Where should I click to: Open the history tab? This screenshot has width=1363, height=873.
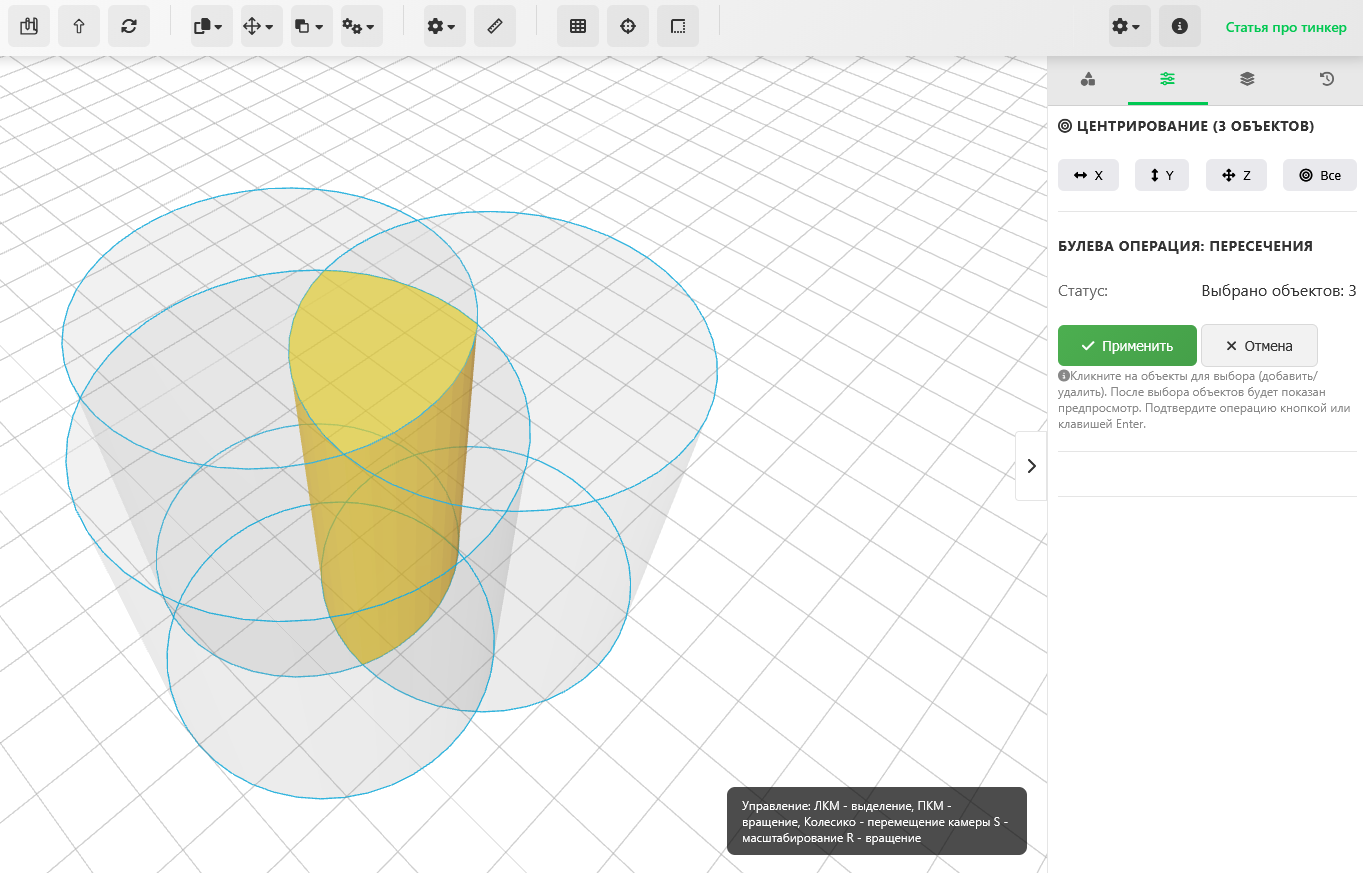tap(1327, 79)
